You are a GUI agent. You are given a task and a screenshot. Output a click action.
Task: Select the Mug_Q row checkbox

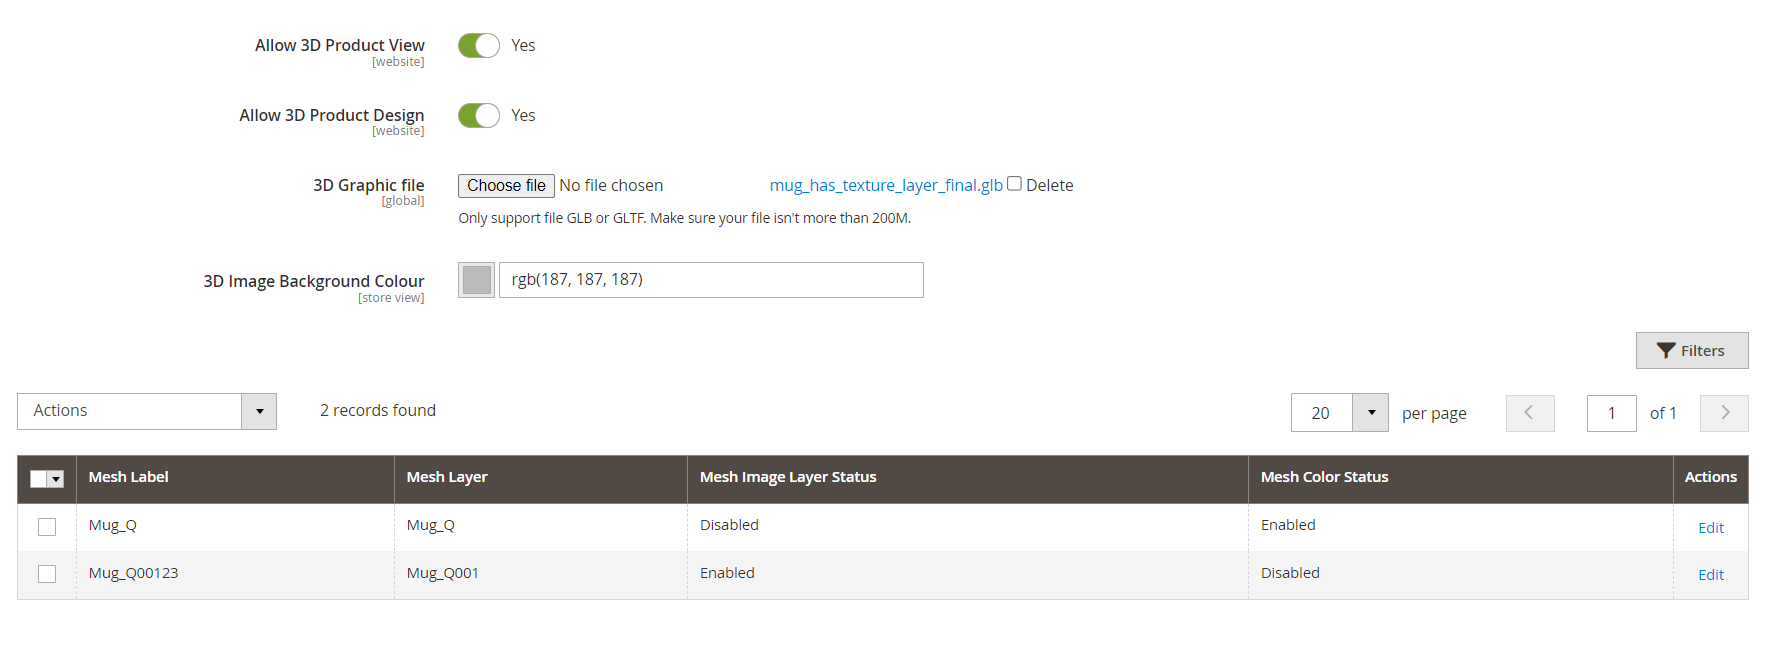47,527
